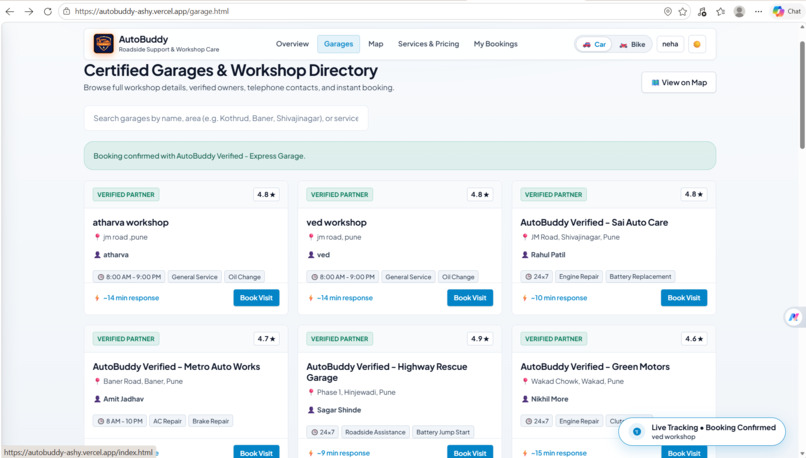Open Copilot Chat button
The image size is (806, 458).
[x=787, y=11]
